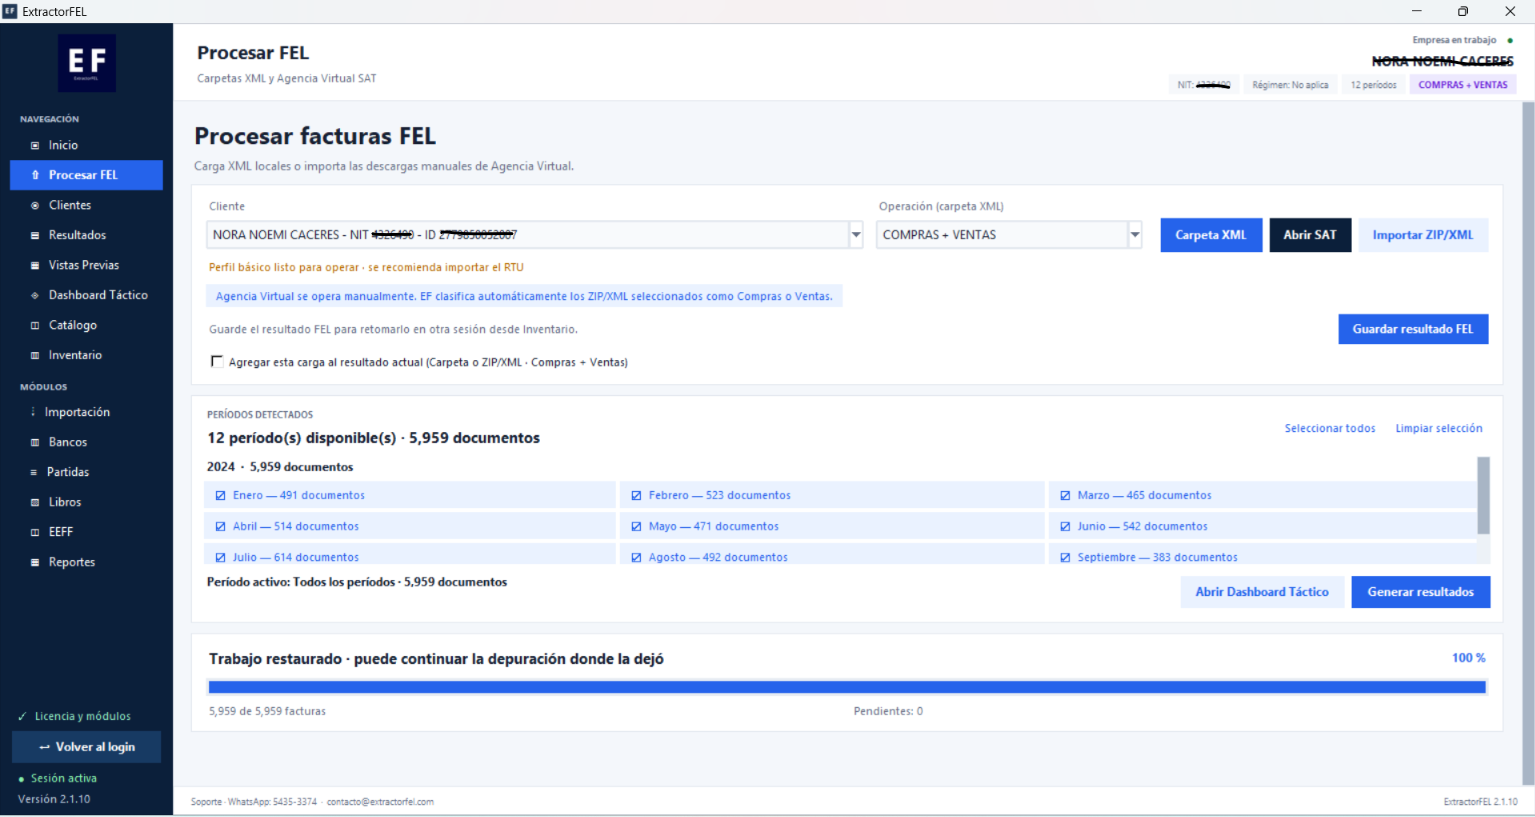Click Importar ZIP/XML

(1423, 235)
